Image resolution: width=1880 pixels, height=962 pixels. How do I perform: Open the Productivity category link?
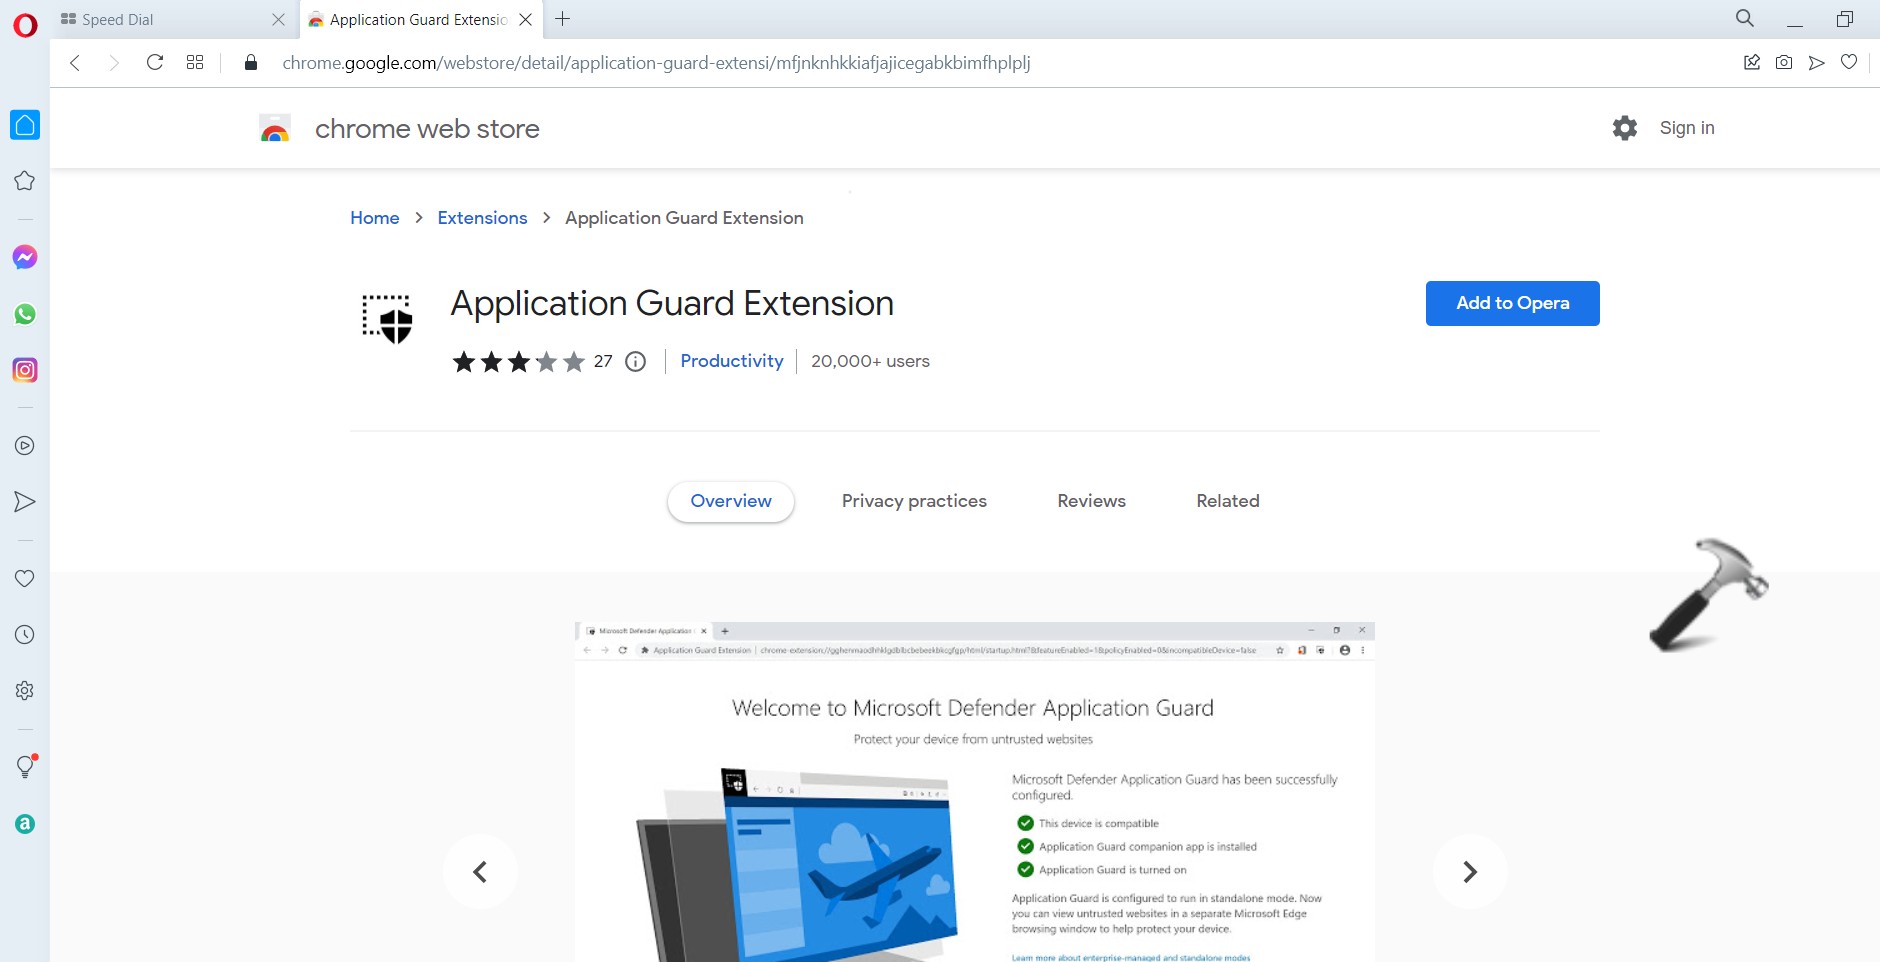(x=732, y=361)
